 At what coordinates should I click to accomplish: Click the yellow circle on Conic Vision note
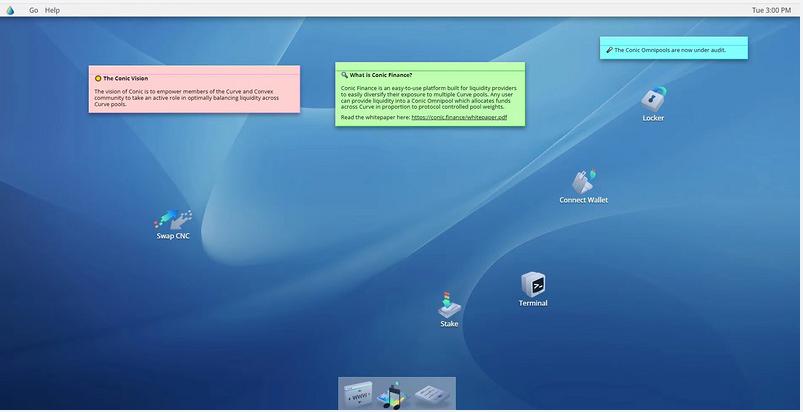tap(98, 78)
